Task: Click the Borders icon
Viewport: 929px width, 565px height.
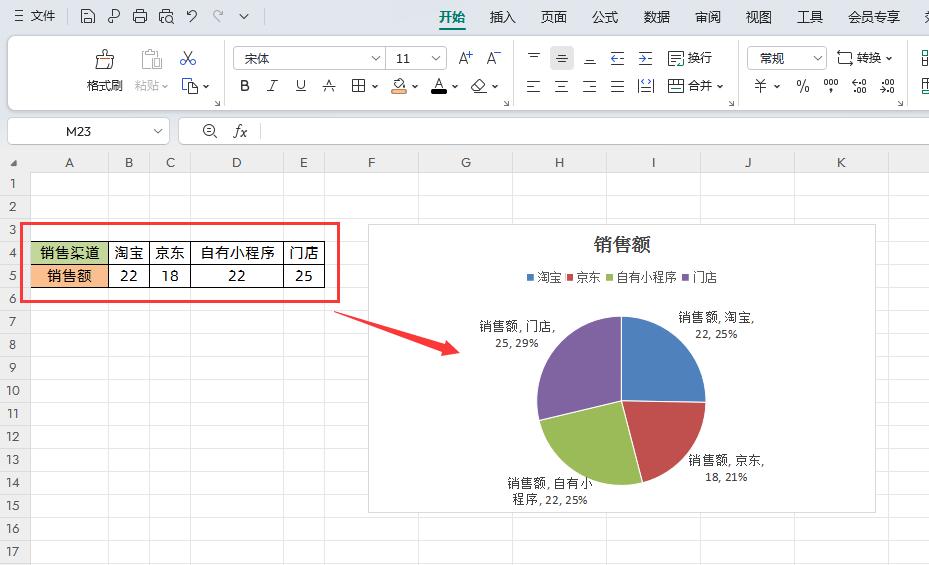Action: click(x=358, y=86)
